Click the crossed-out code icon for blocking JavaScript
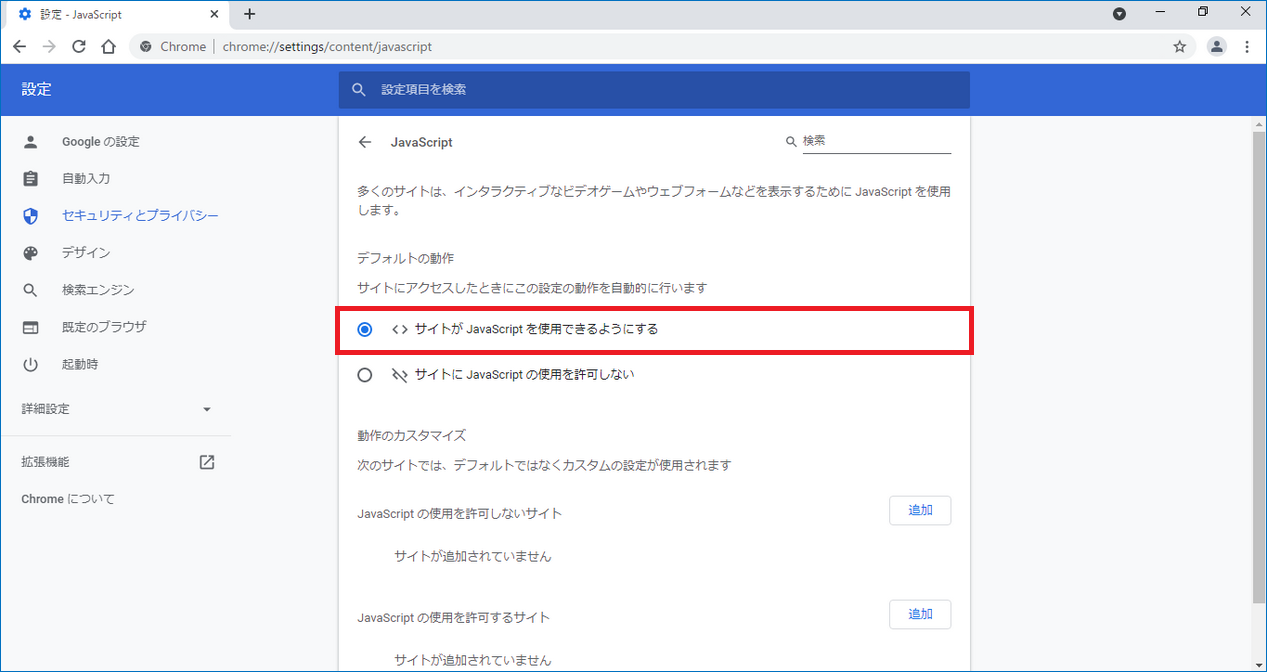This screenshot has width=1267, height=672. pos(399,375)
